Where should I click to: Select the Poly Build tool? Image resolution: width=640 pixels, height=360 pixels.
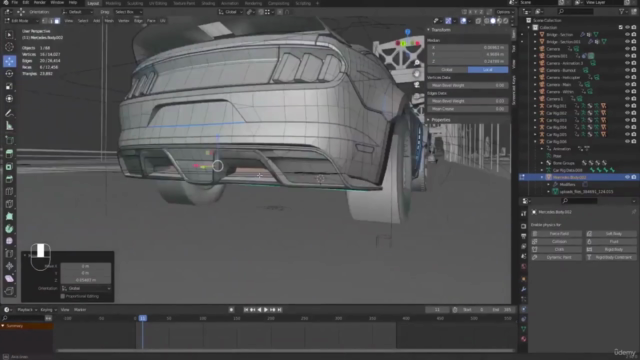click(9, 216)
